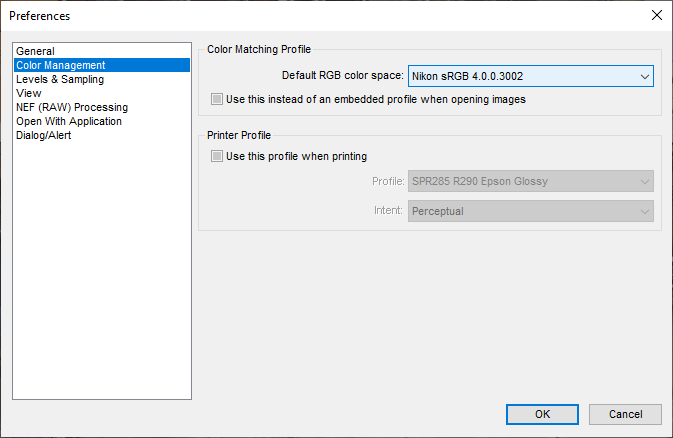Select Dialog/Alert preferences category
This screenshot has height=438, width=673.
tap(102, 135)
